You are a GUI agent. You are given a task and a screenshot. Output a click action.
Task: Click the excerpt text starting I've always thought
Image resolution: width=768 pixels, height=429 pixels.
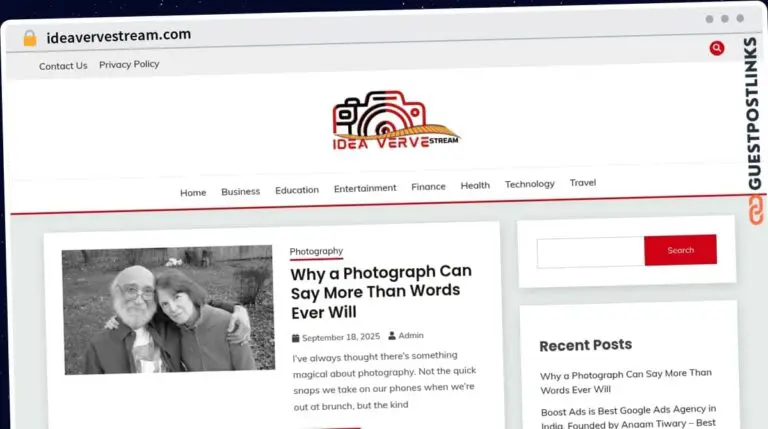pyautogui.click(x=384, y=381)
